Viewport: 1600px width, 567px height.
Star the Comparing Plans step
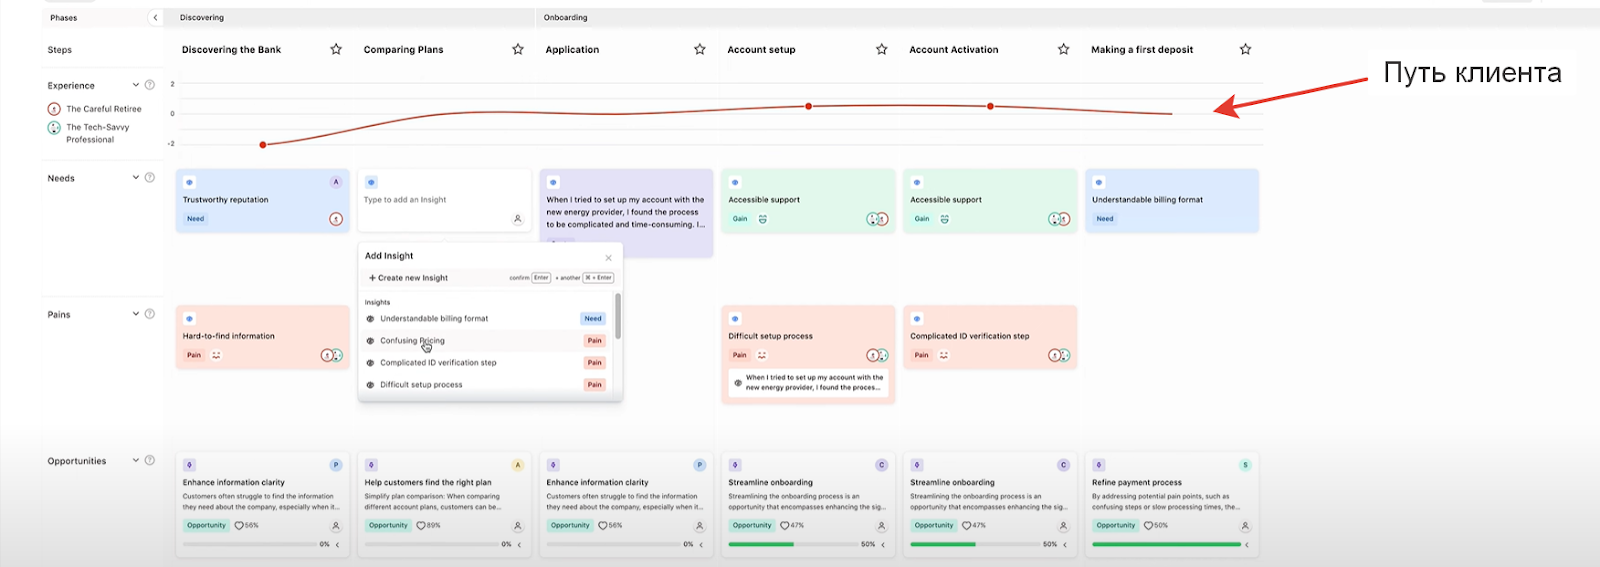518,49
